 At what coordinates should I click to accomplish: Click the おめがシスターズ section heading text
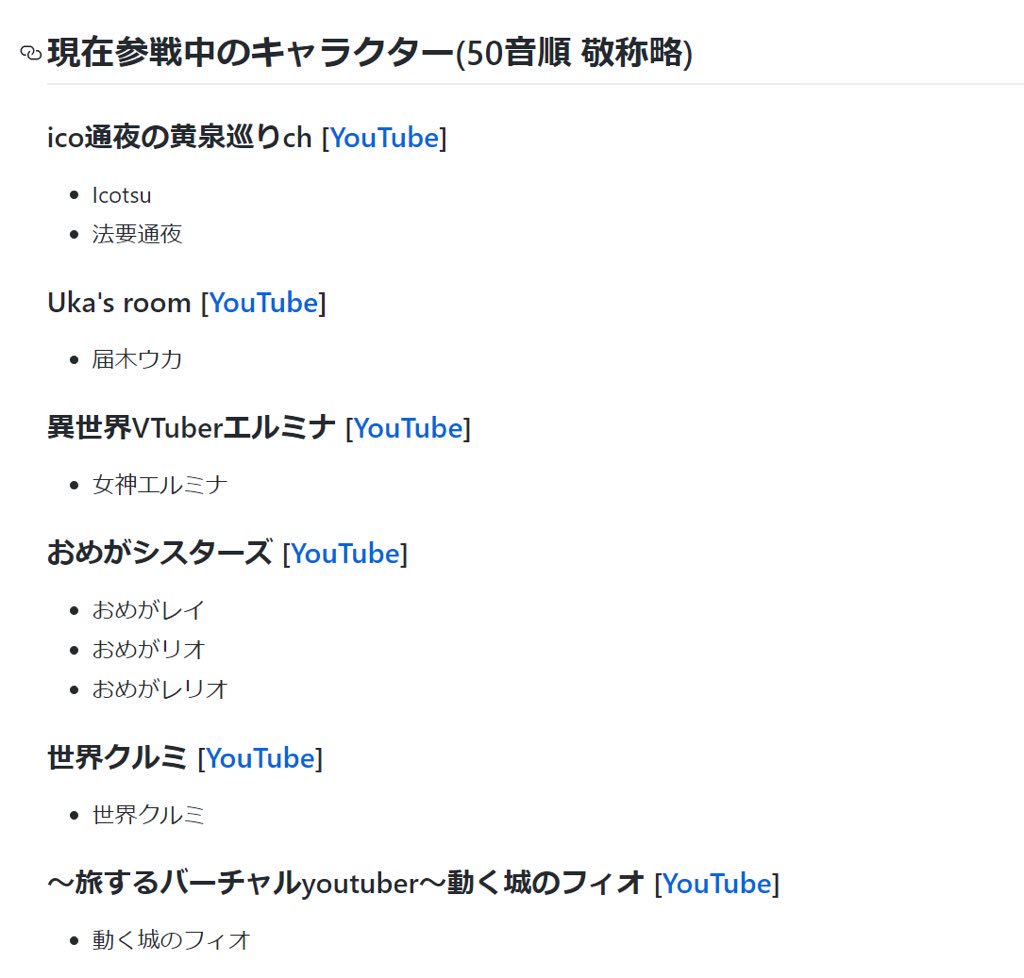click(160, 554)
